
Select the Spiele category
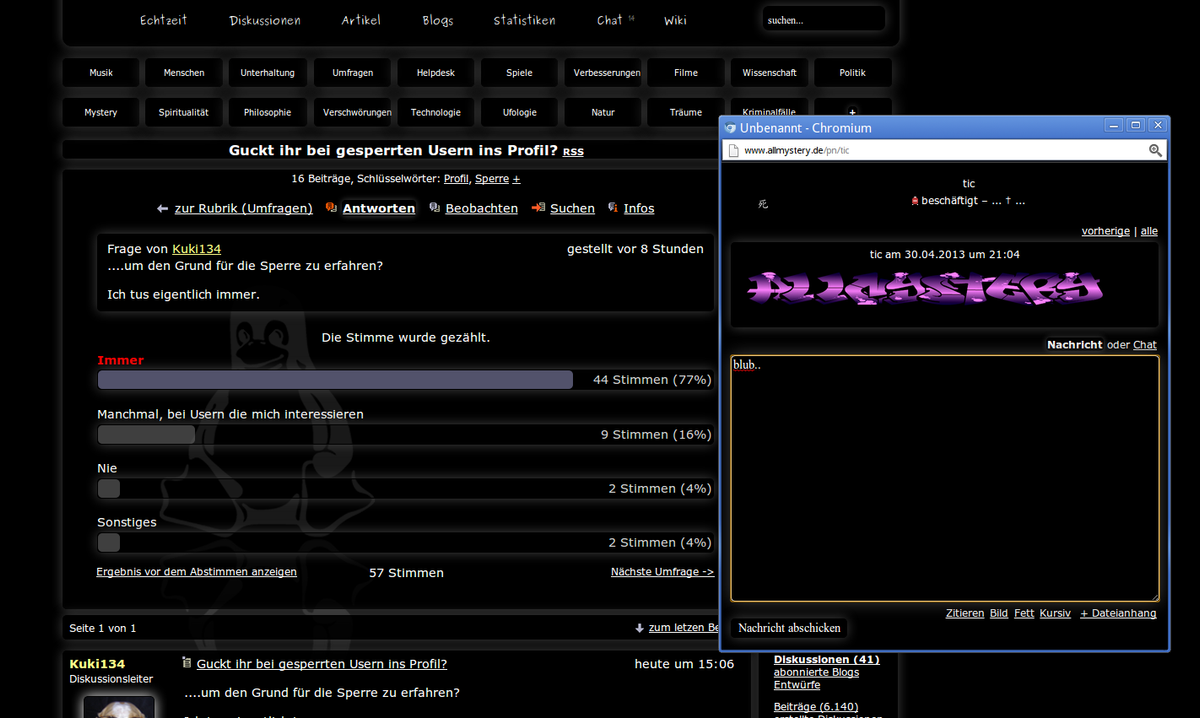519,73
